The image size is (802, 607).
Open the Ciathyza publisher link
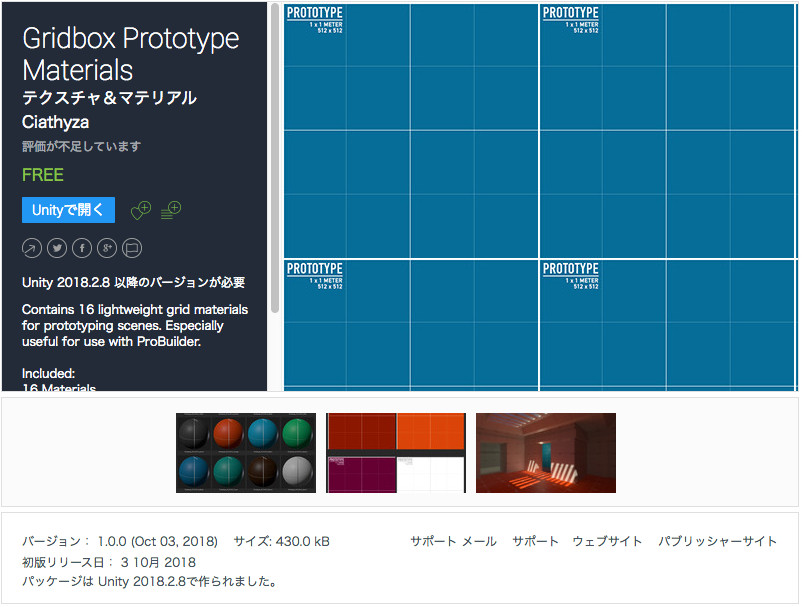point(55,122)
